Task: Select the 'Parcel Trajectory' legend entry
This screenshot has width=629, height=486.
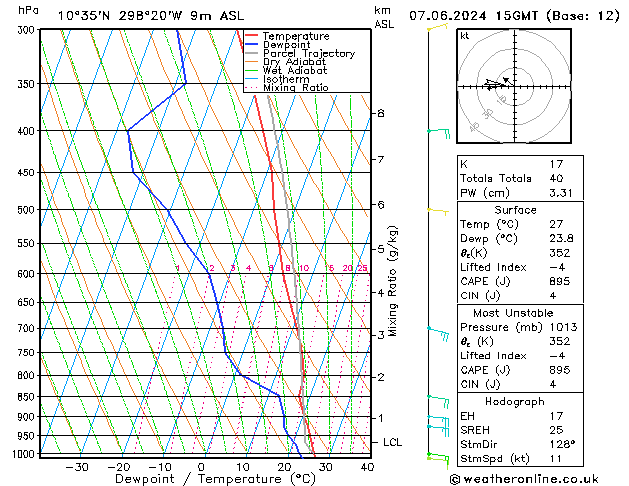Action: (x=309, y=53)
